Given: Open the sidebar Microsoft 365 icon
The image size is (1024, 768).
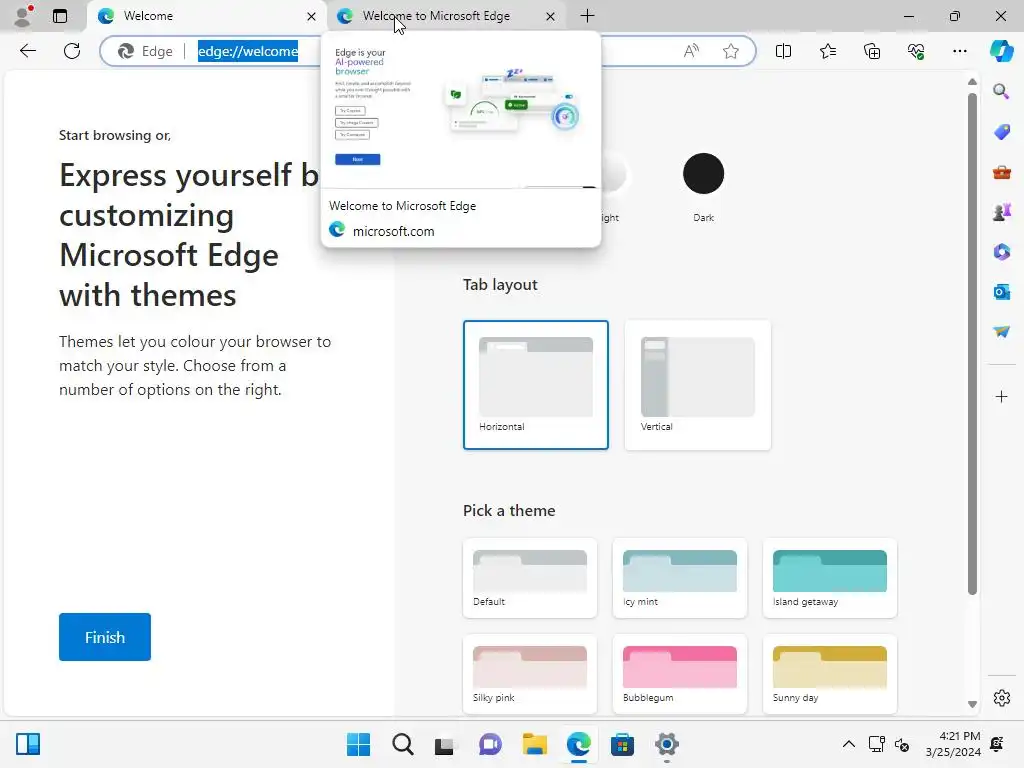Looking at the screenshot, I should coord(1001,252).
